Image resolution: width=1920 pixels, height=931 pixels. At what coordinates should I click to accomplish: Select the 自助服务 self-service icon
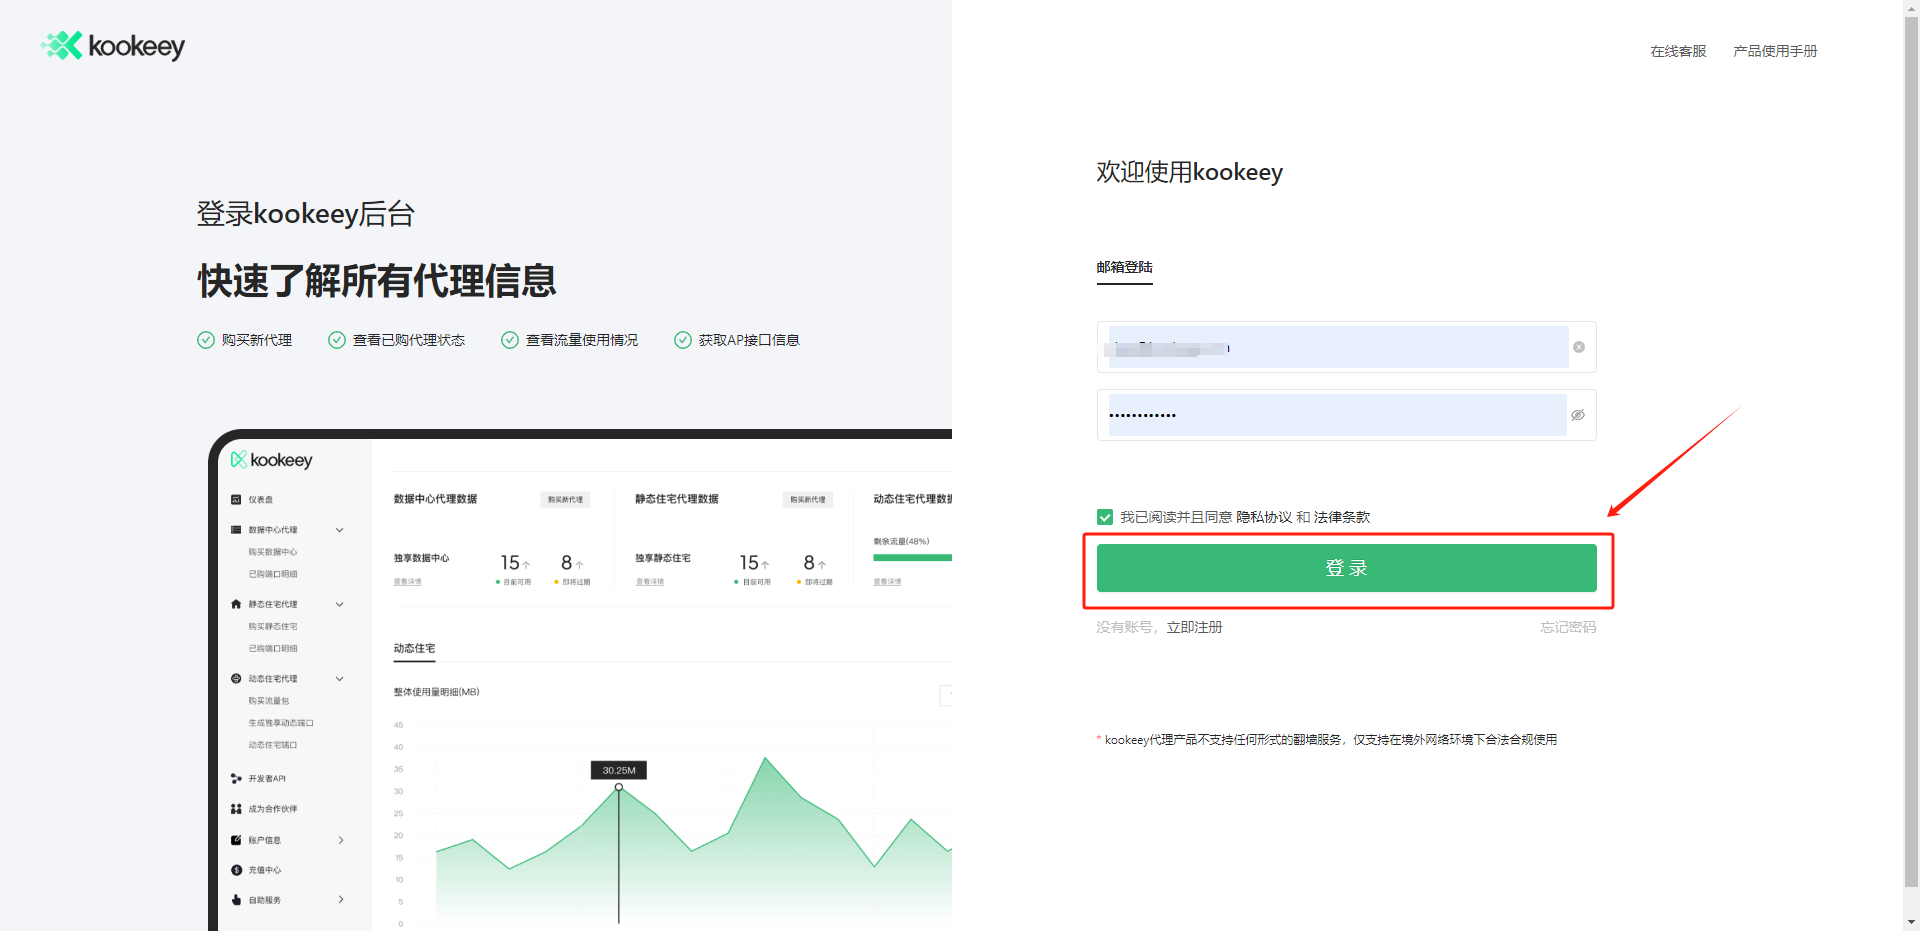(236, 899)
